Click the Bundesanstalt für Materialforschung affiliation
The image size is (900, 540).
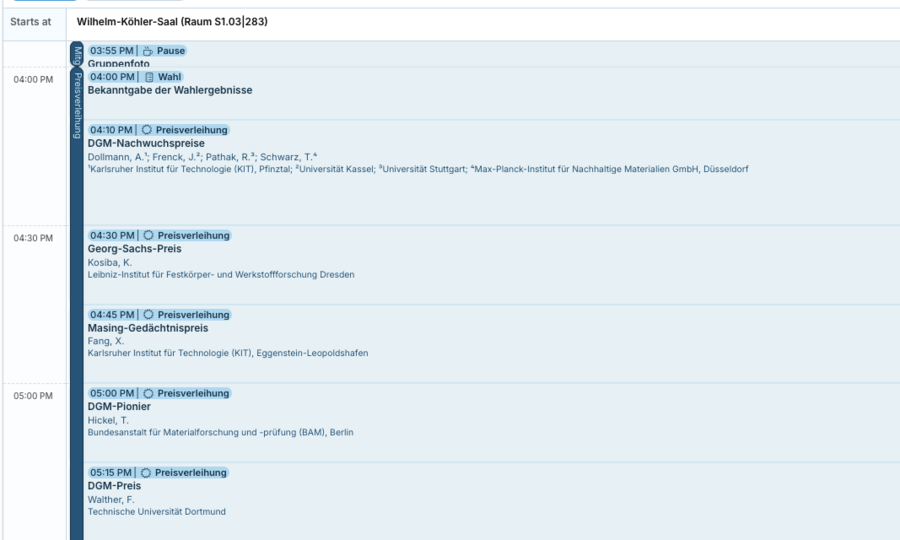[x=220, y=432]
